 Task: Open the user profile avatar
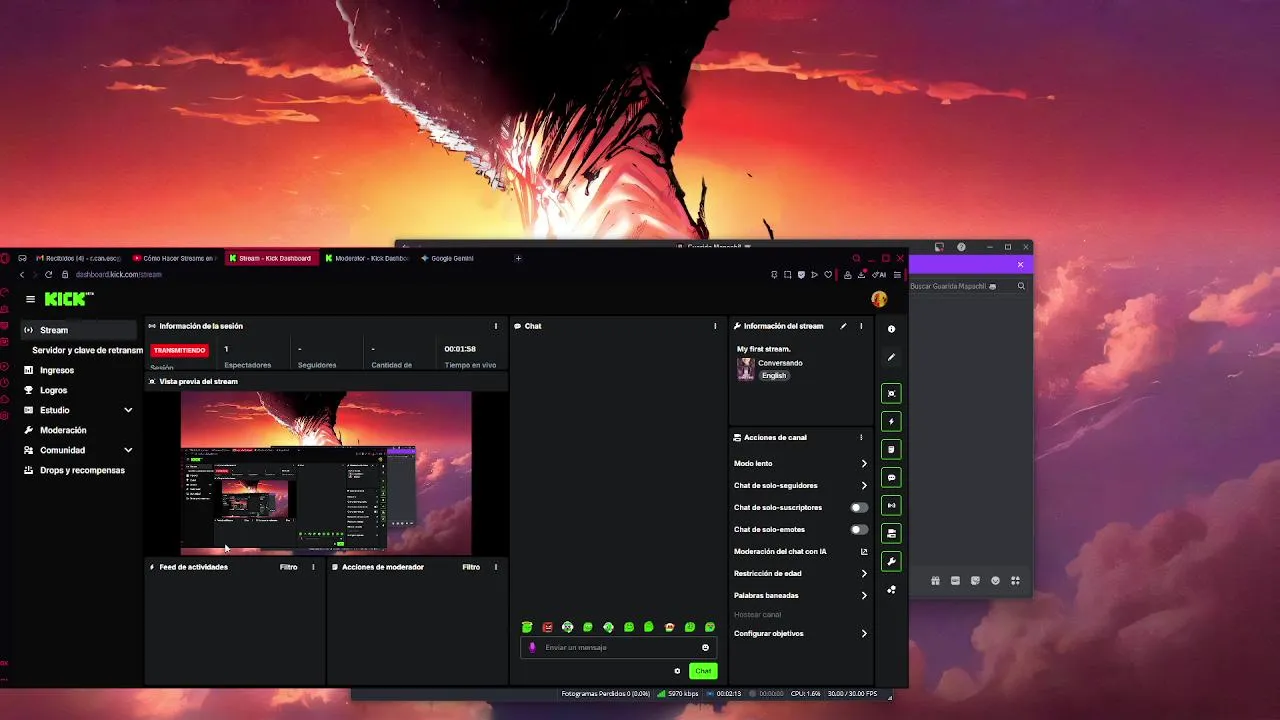879,299
